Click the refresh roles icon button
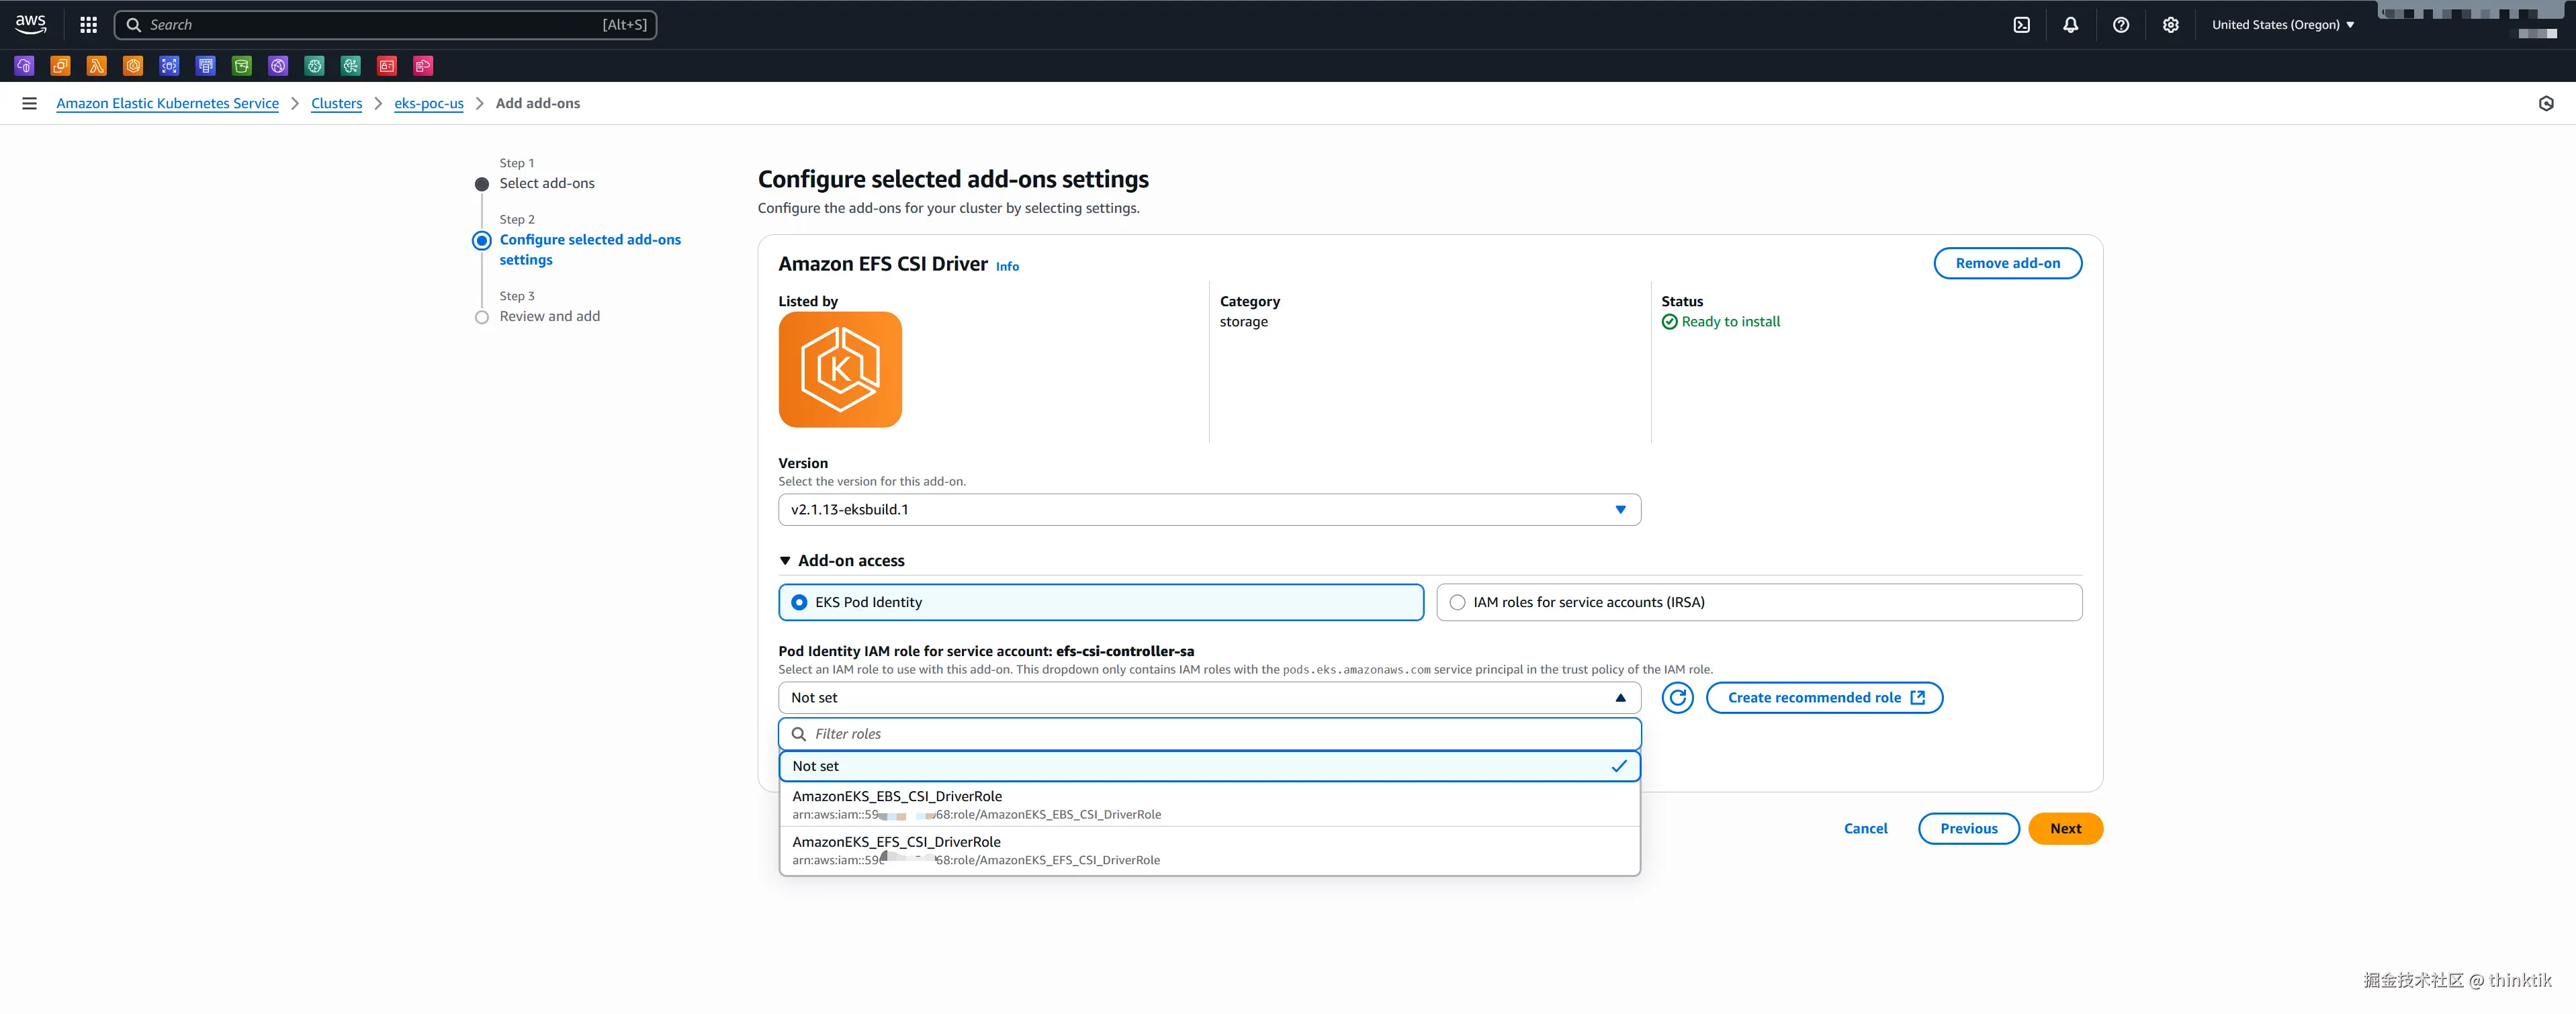The height and width of the screenshot is (1014, 2576). pyautogui.click(x=1677, y=698)
